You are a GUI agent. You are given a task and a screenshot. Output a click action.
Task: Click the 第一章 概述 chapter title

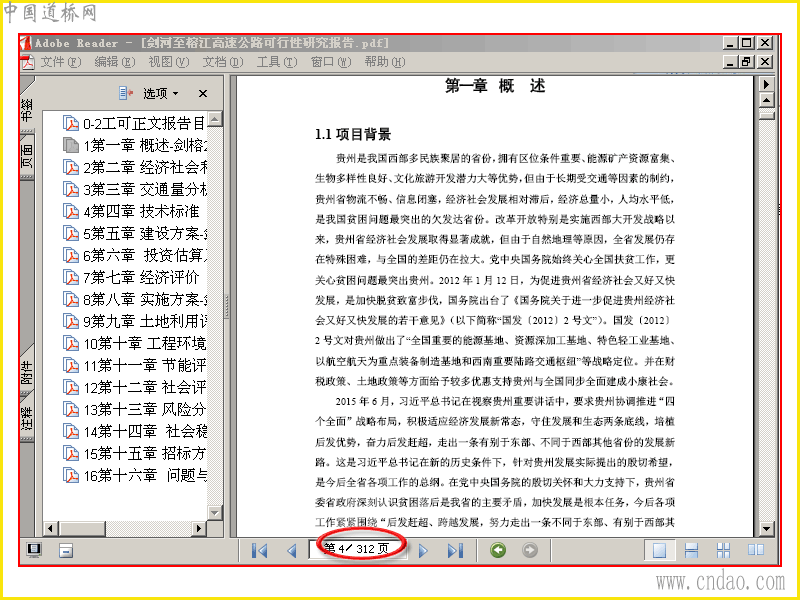point(495,86)
